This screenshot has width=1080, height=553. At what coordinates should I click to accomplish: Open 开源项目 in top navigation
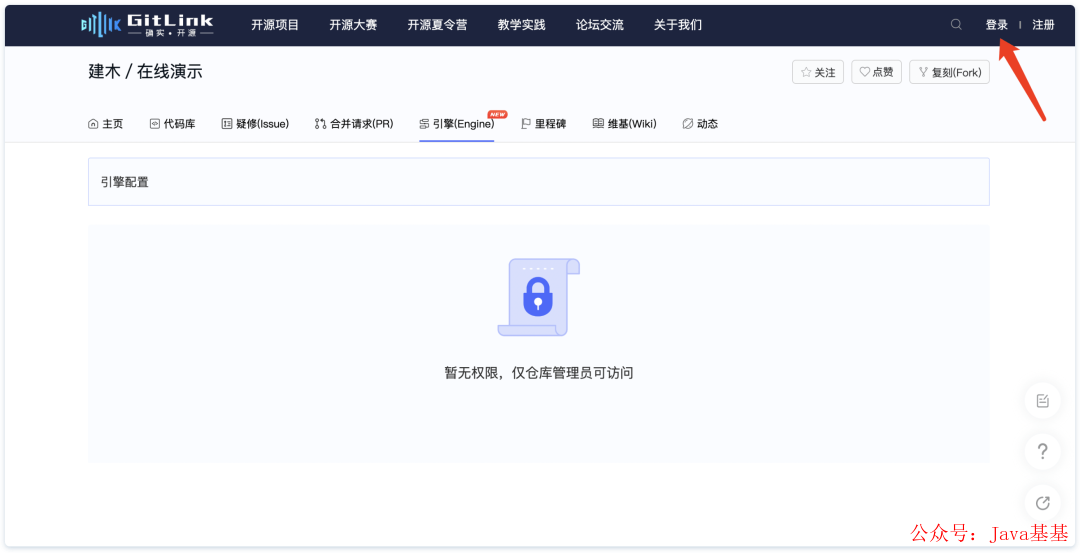coord(275,25)
